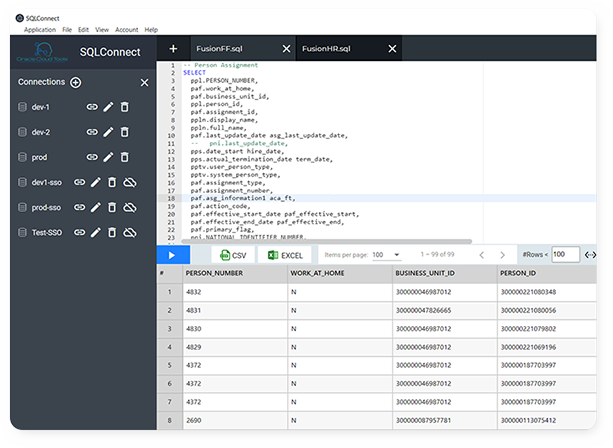Screen dimensions: 613x448
Task: Select cell with person number 2690
Action: point(235,421)
